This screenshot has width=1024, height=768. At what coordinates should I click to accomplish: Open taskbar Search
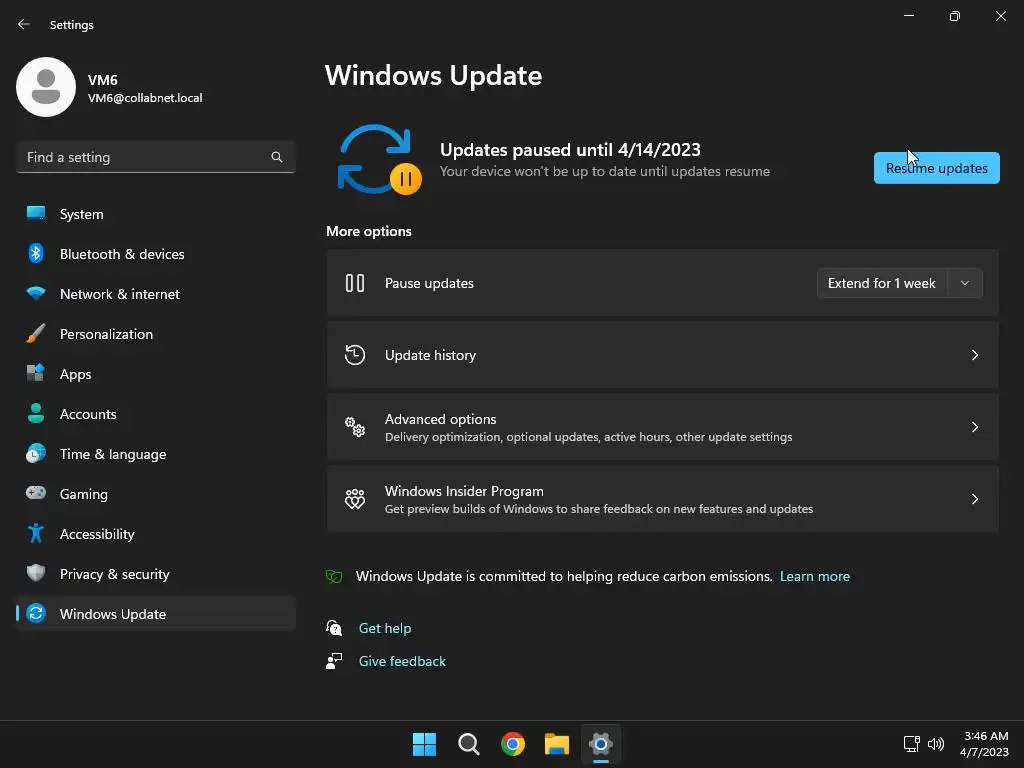469,744
